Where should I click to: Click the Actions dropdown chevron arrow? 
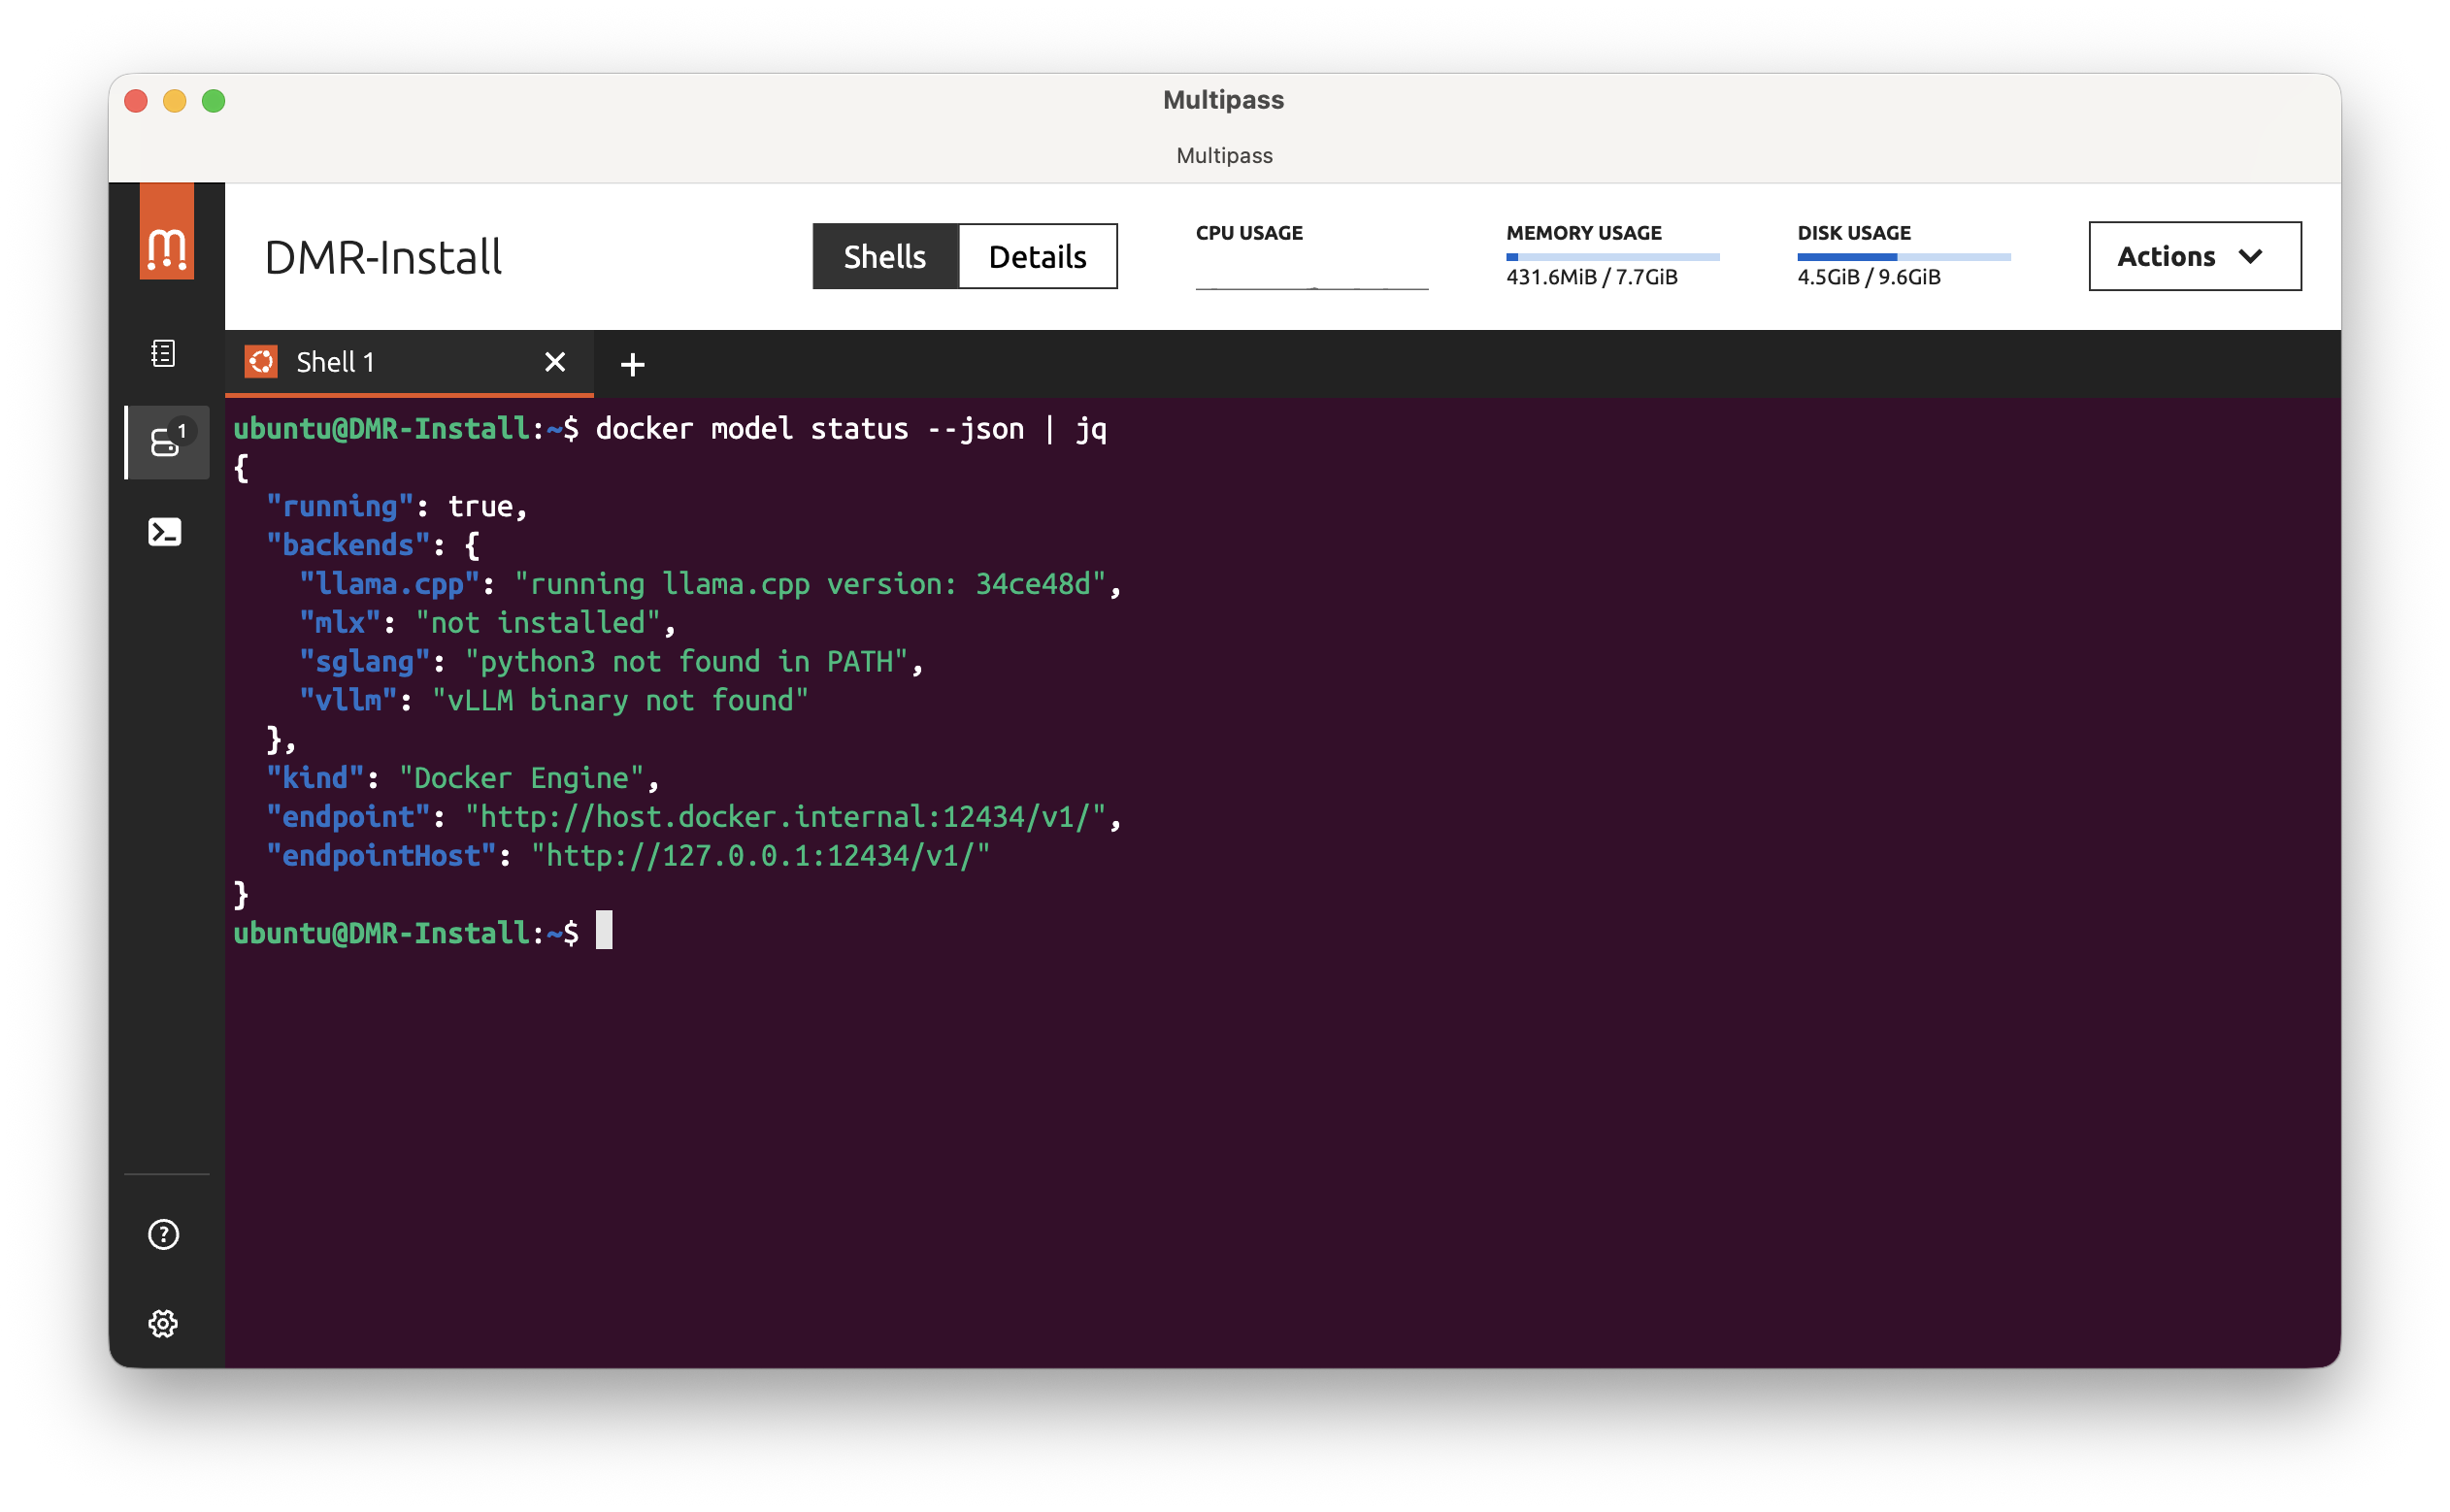click(2250, 256)
